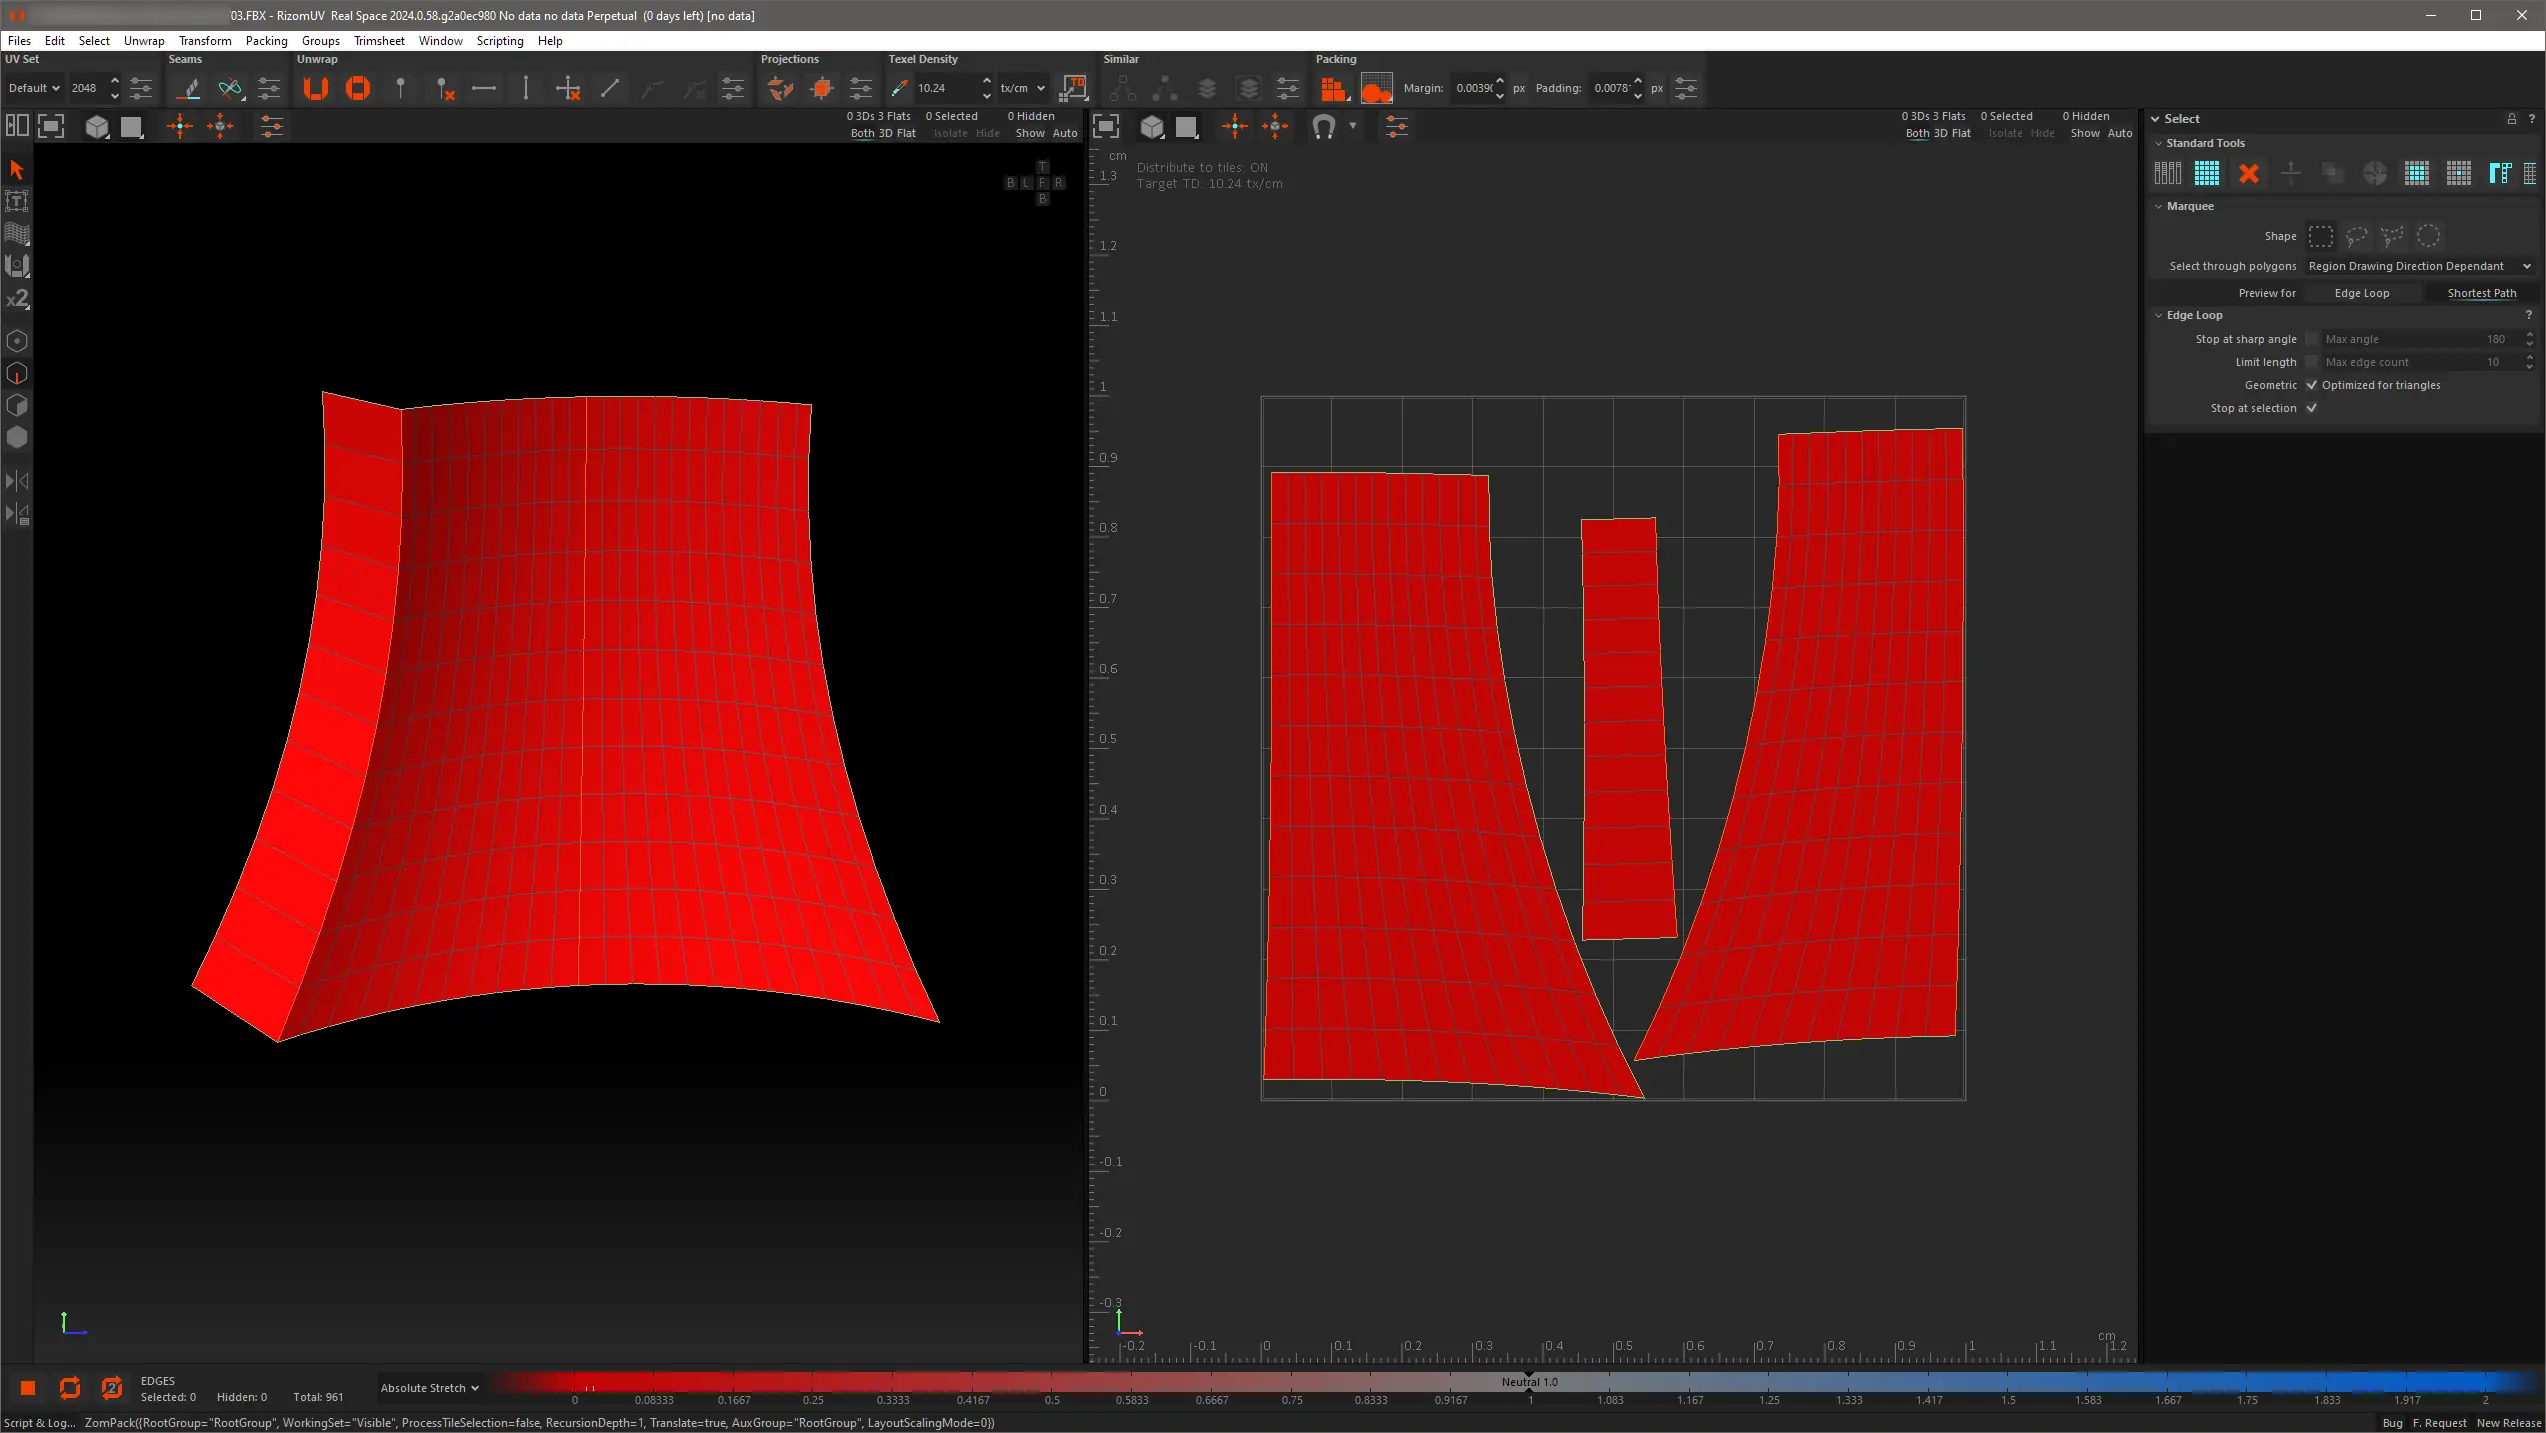
Task: Click the Pack islands icon
Action: tap(1333, 88)
